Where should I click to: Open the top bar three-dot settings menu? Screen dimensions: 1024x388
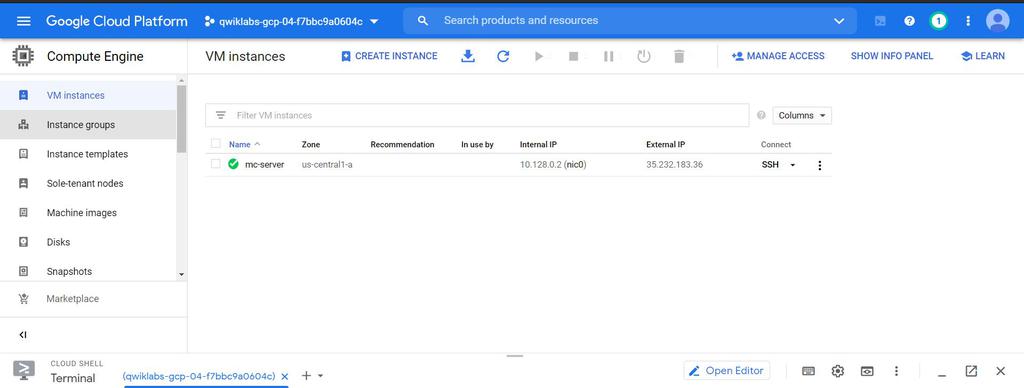pyautogui.click(x=968, y=21)
